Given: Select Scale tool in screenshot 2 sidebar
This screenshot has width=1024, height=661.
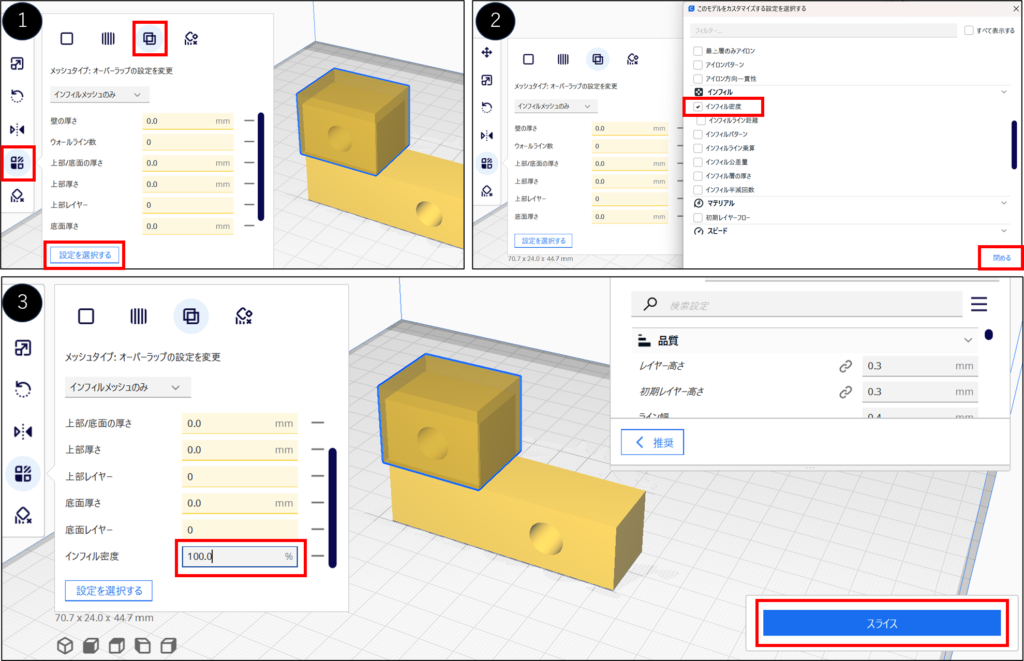Looking at the screenshot, I should click(487, 80).
